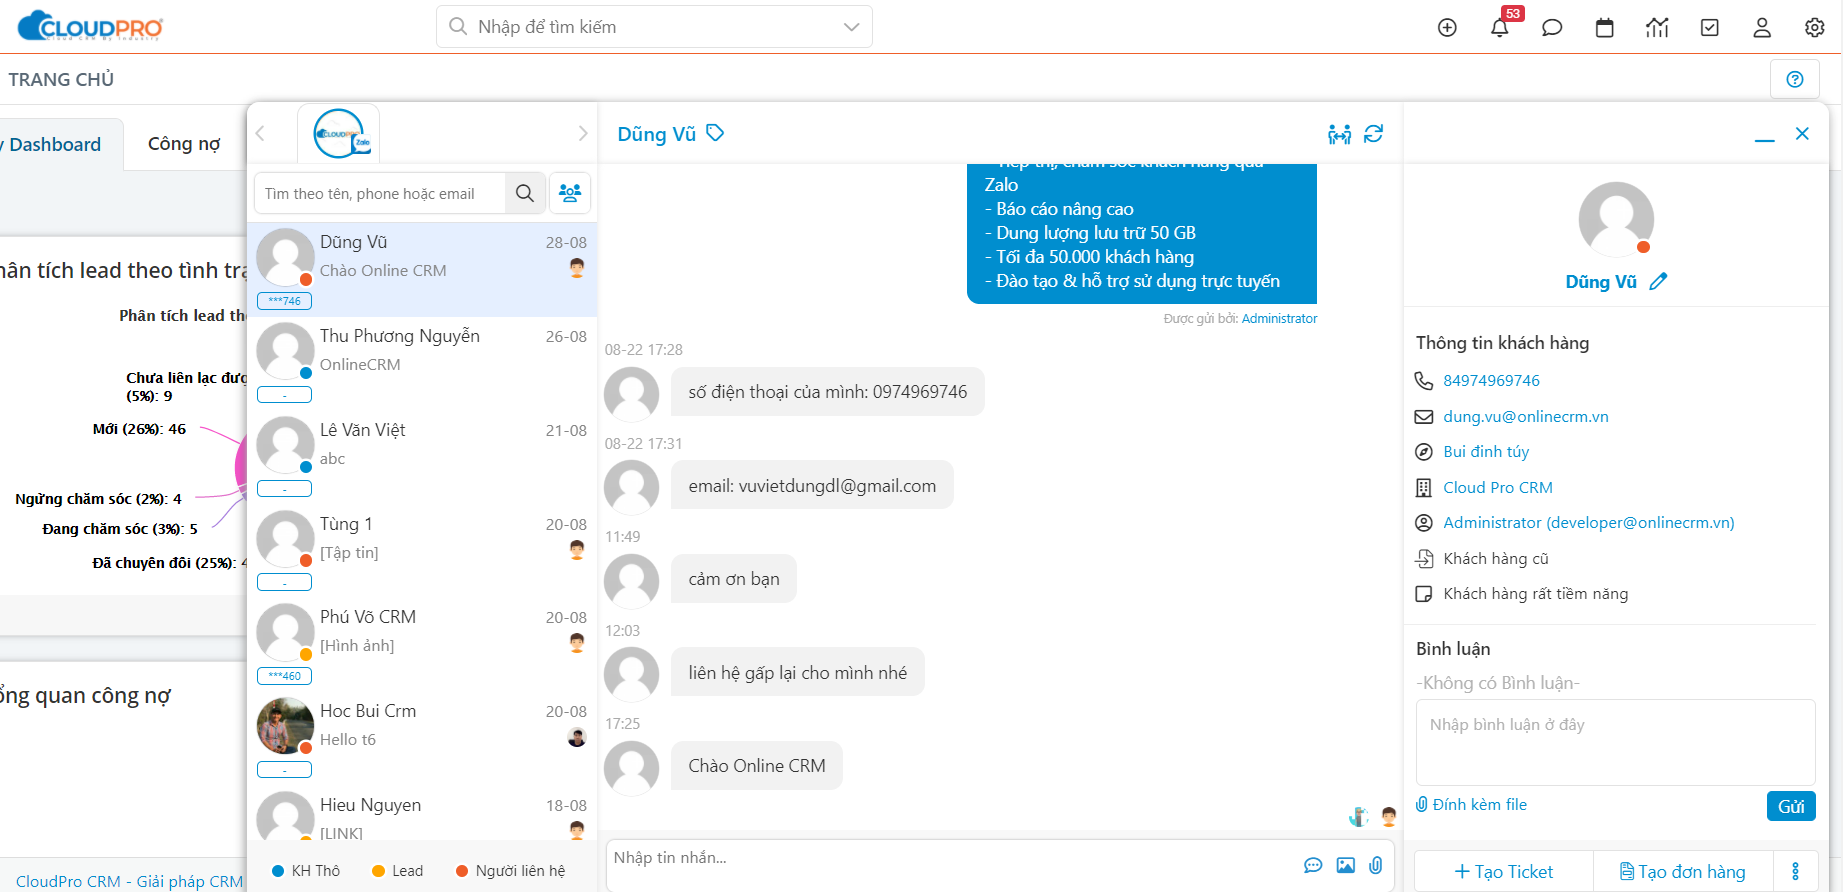Open Bui đình túy link
This screenshot has width=1843, height=892.
[x=1486, y=452]
